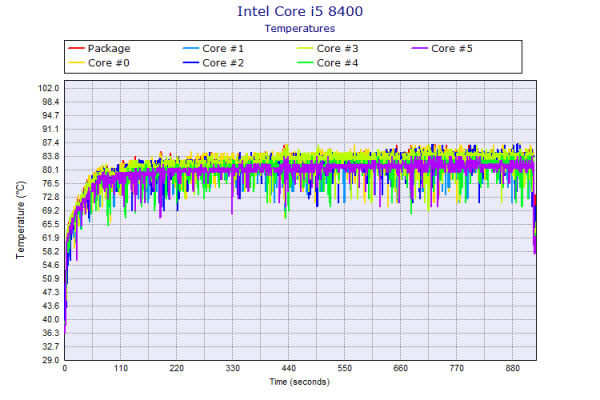600x400 pixels.
Task: Select the Core #3 legend entry
Action: (x=328, y=48)
